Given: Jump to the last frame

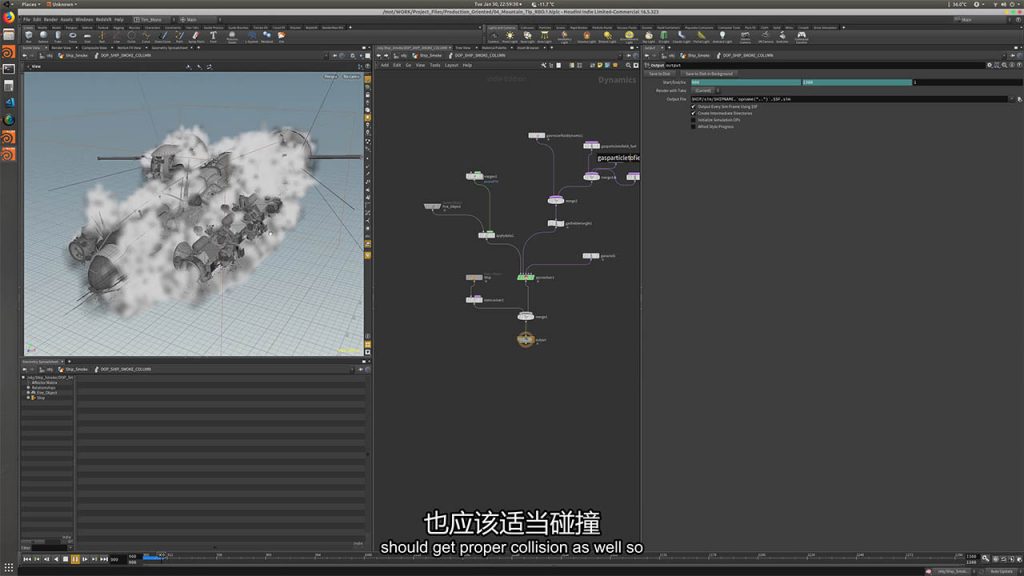Looking at the screenshot, I should click(104, 559).
